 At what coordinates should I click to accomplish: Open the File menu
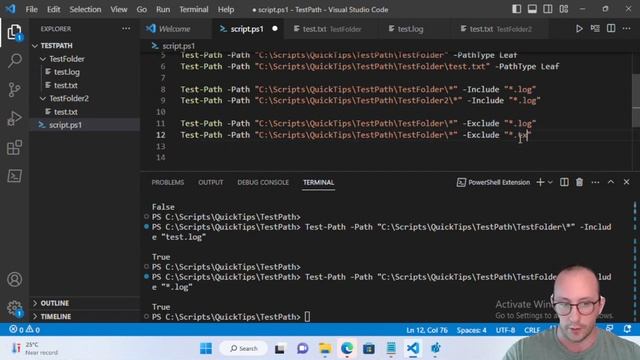click(31, 9)
